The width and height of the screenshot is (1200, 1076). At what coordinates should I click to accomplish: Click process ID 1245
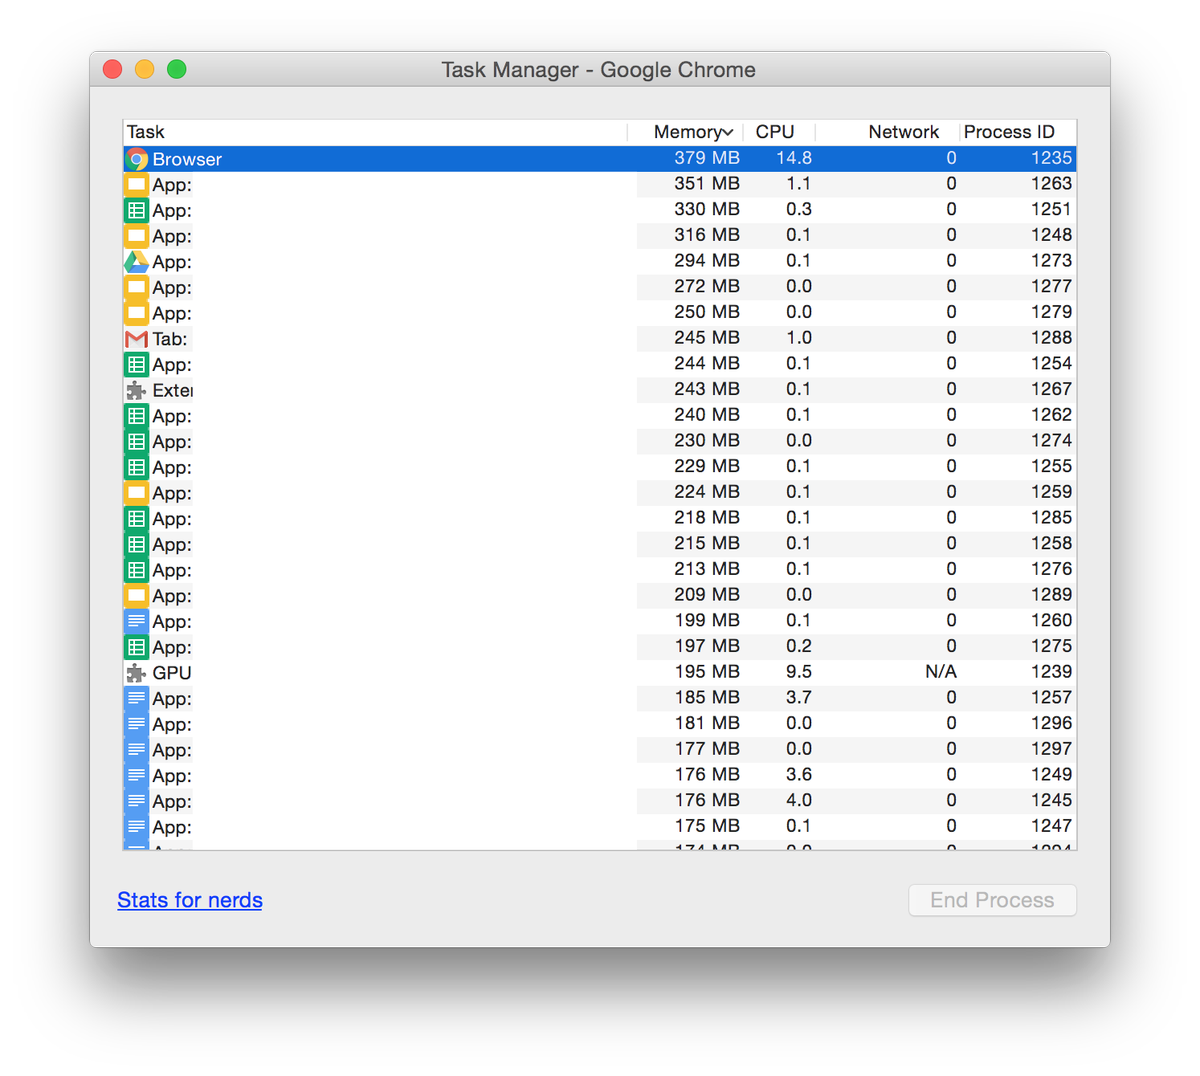coord(1051,800)
